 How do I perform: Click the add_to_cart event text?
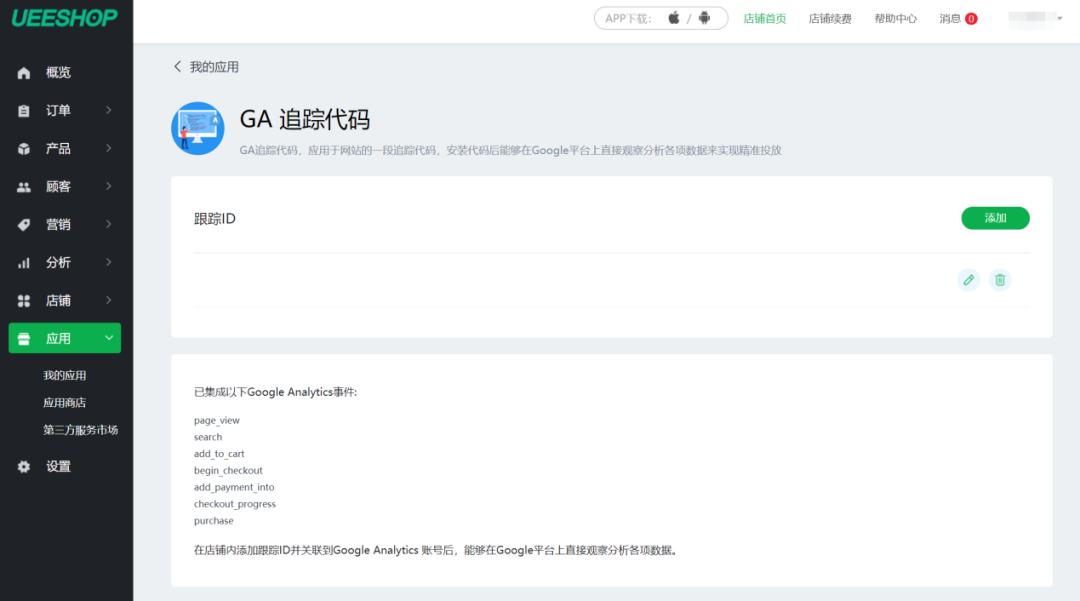219,454
